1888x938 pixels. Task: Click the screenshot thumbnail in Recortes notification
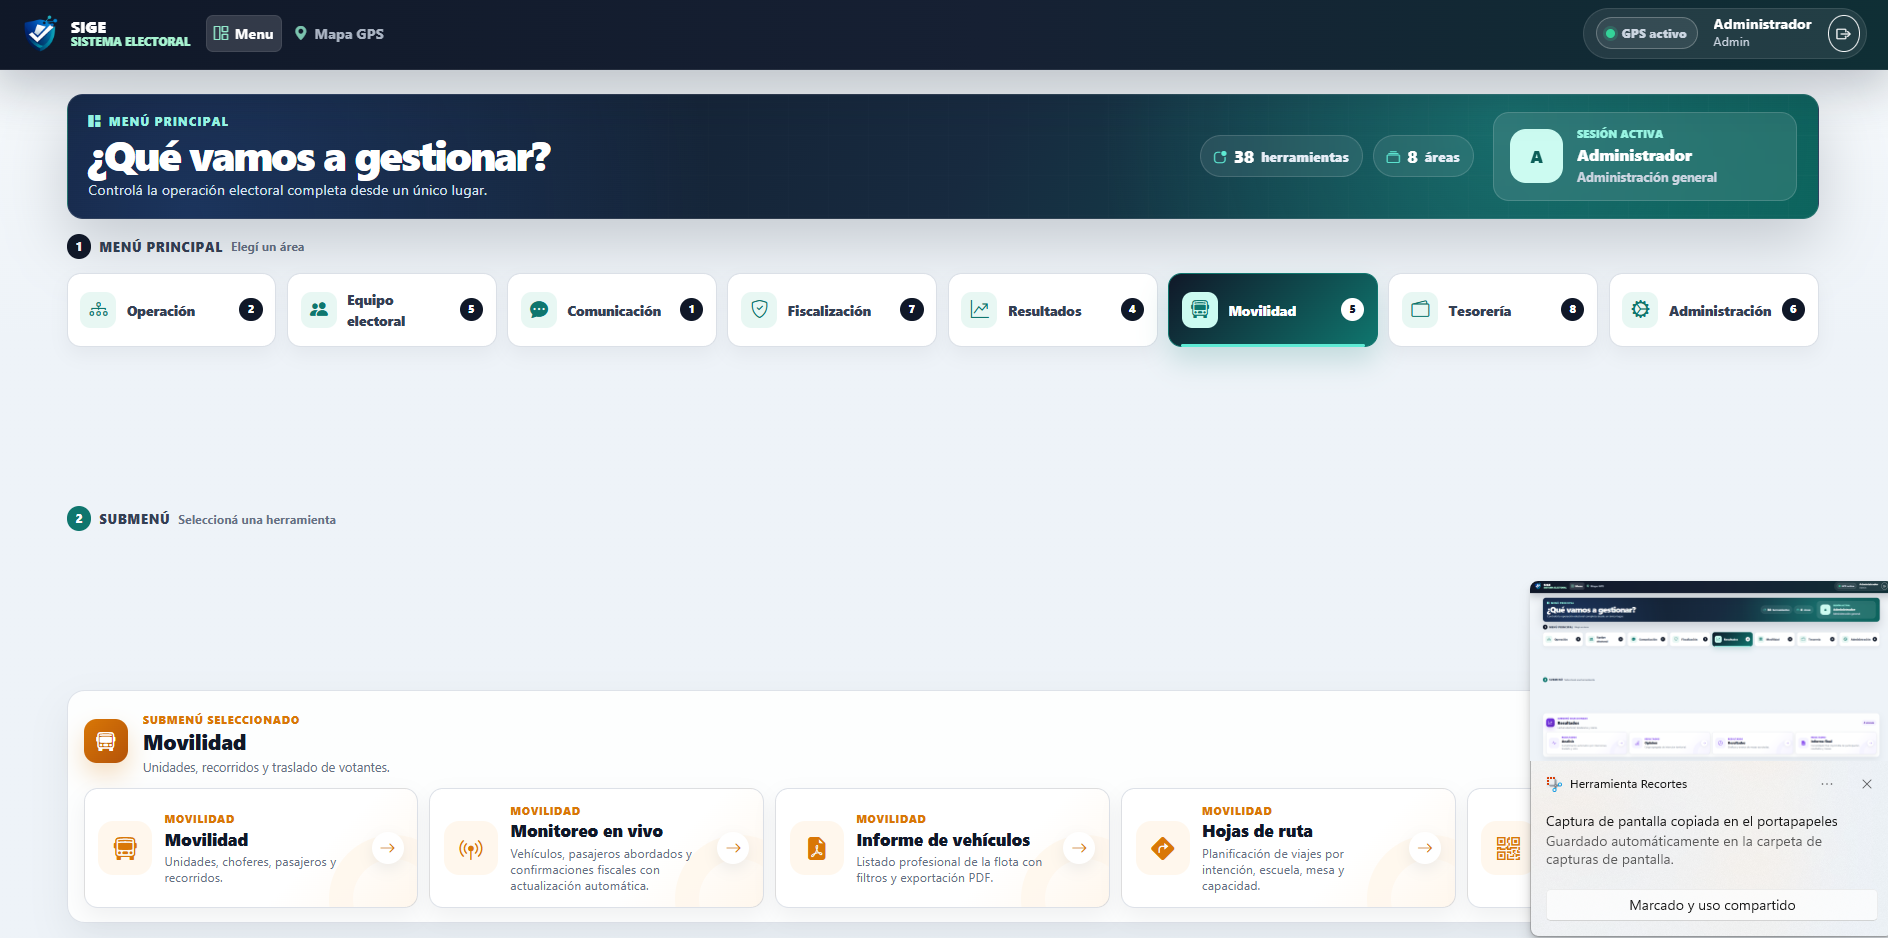tap(1709, 670)
